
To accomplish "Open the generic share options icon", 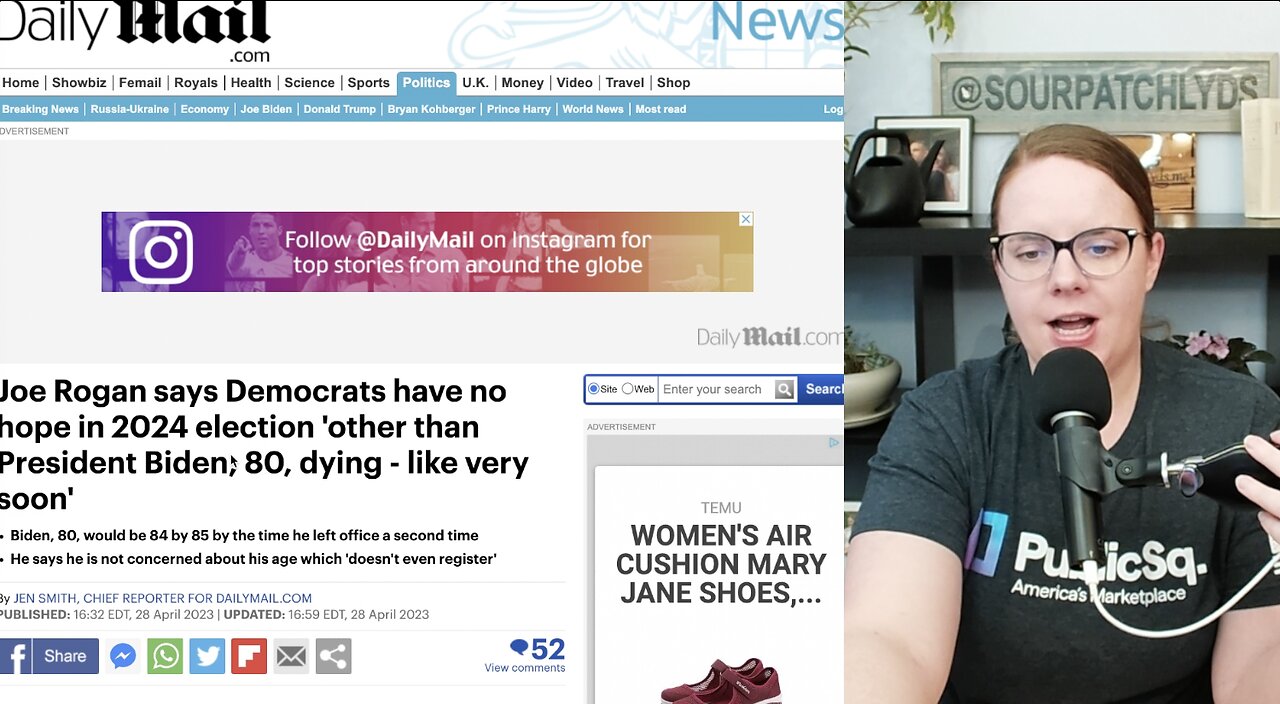I will [x=333, y=656].
